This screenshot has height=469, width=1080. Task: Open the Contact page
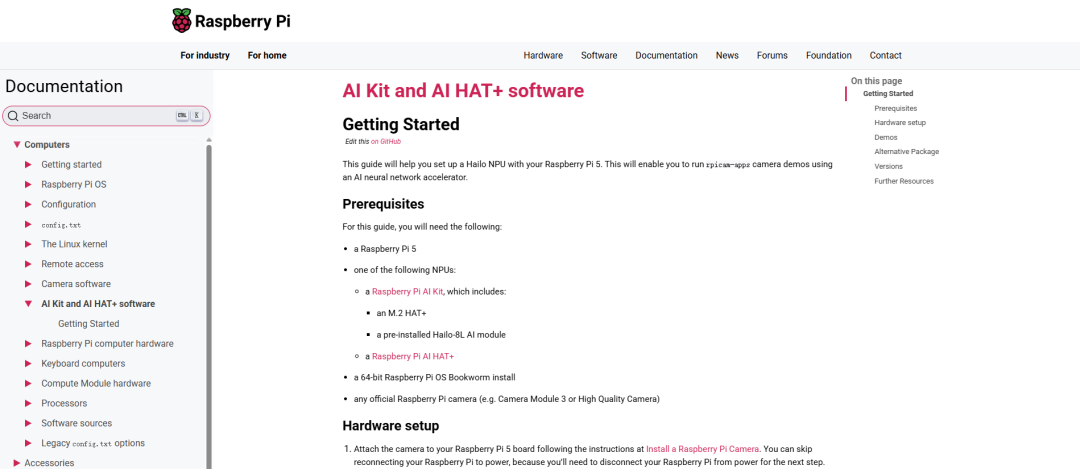coord(885,56)
